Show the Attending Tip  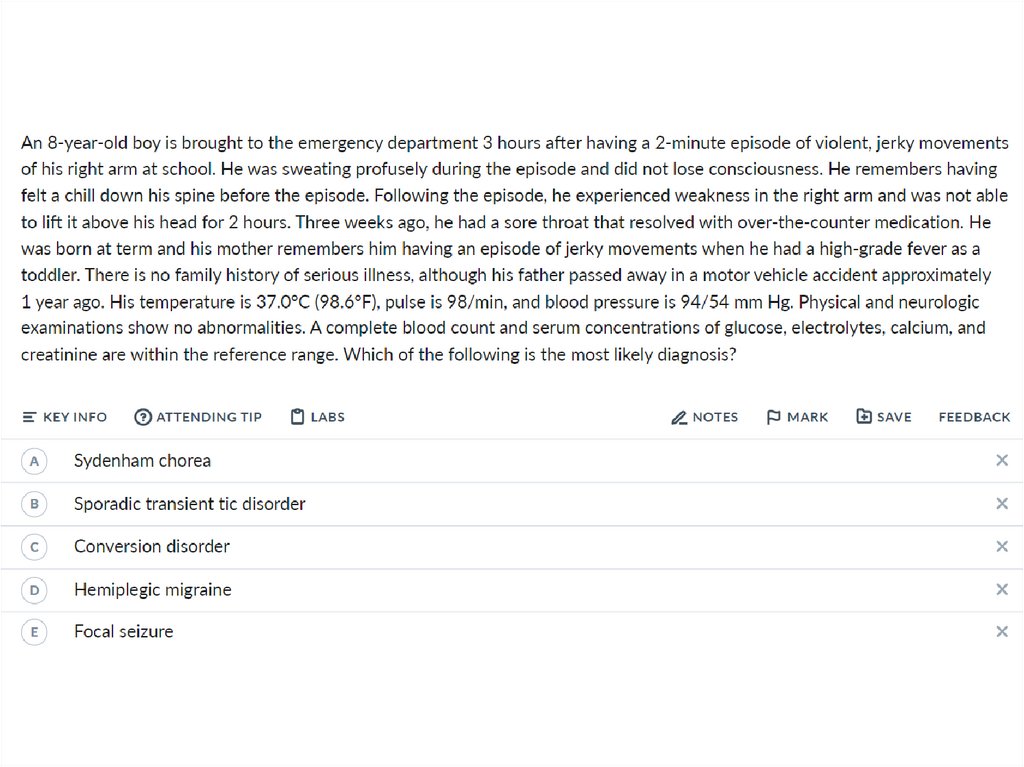pos(198,417)
